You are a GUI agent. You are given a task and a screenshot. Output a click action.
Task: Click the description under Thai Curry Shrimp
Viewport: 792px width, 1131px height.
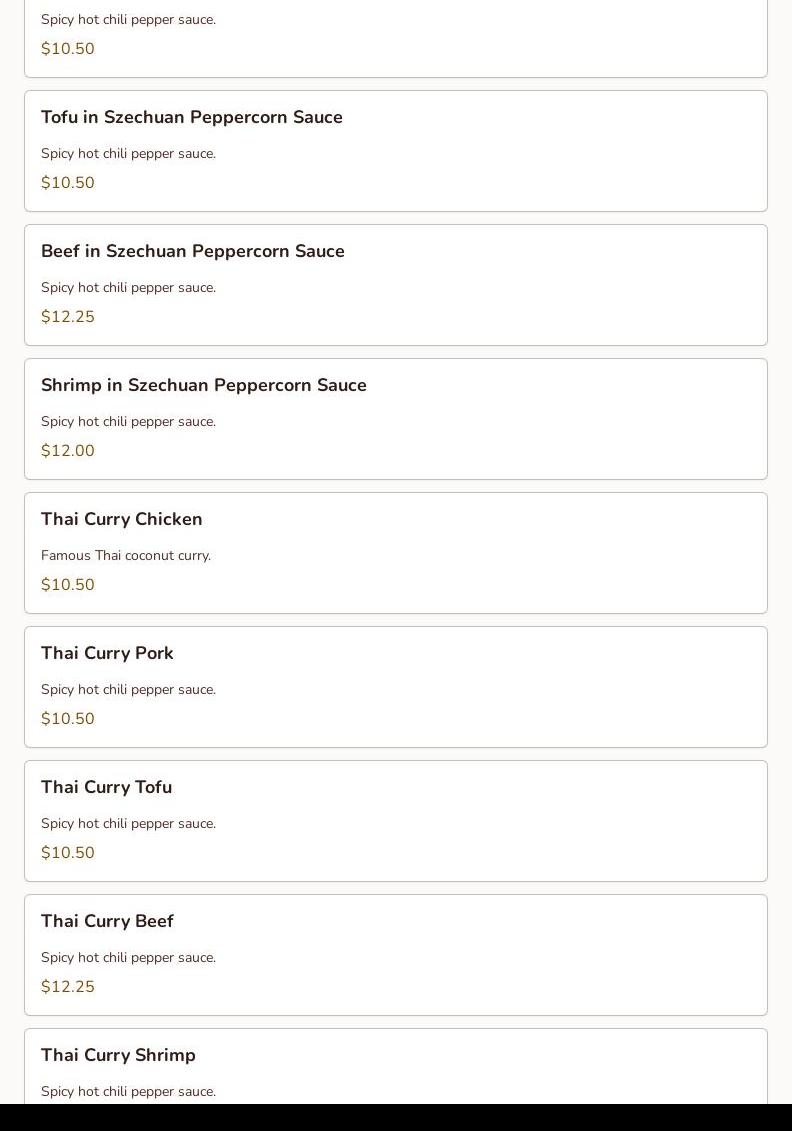128,1092
